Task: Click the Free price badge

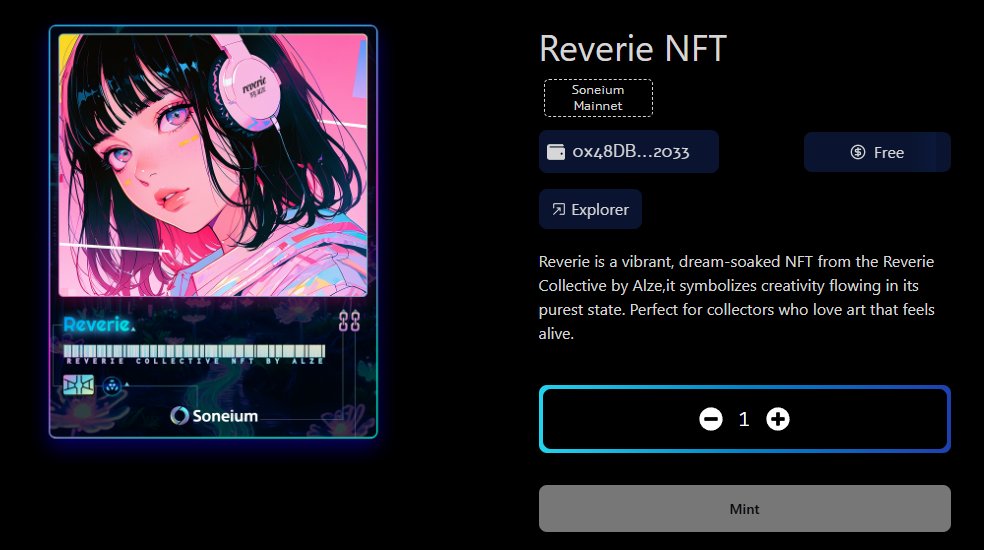Action: click(877, 152)
